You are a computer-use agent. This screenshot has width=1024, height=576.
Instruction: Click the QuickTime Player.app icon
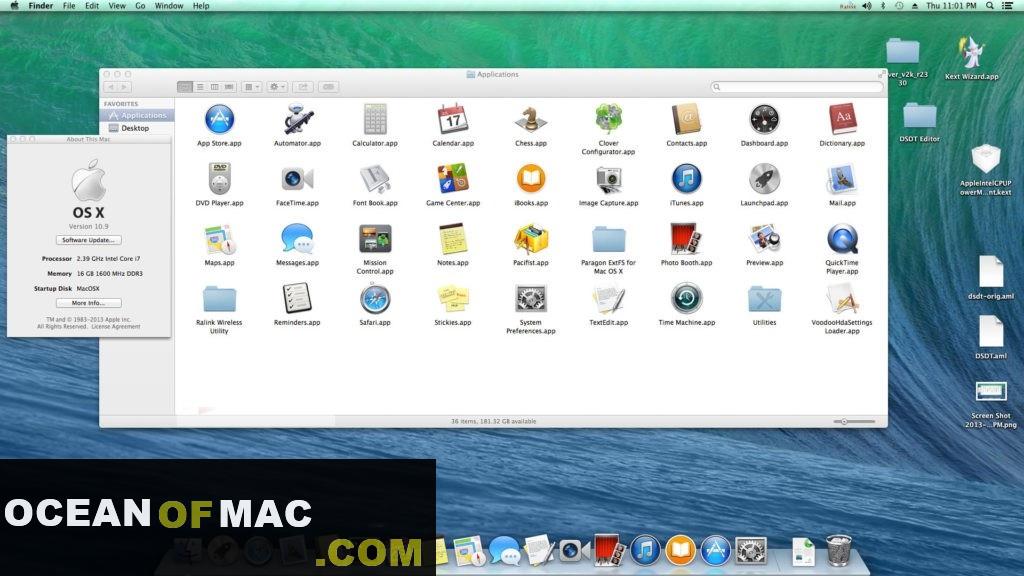point(842,239)
